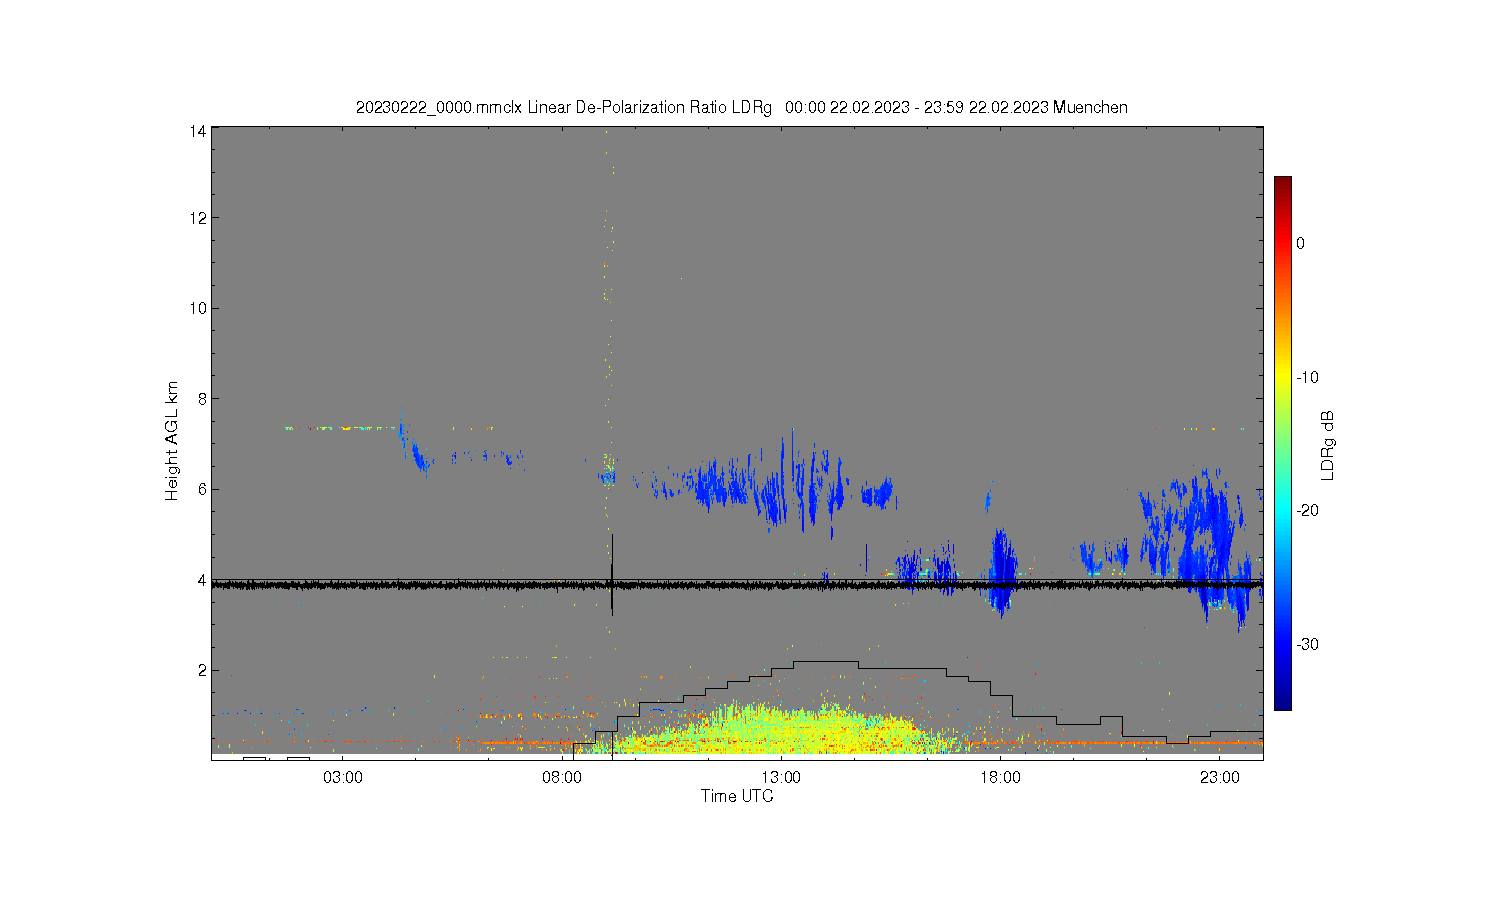Click the 8 km height tick label
The height and width of the screenshot is (900, 1500).
pos(202,399)
